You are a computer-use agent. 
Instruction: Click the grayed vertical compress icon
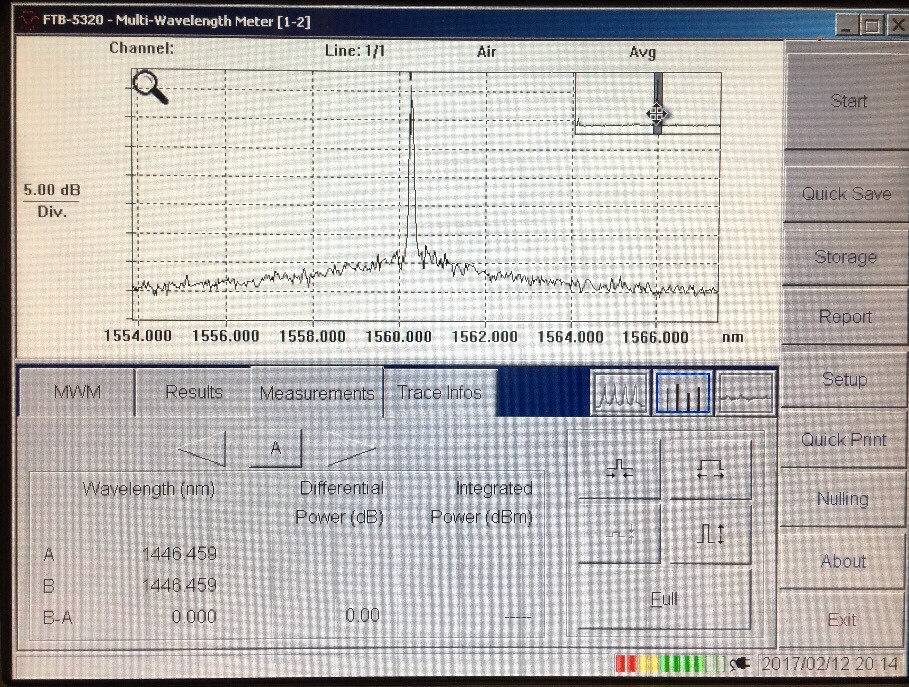620,533
